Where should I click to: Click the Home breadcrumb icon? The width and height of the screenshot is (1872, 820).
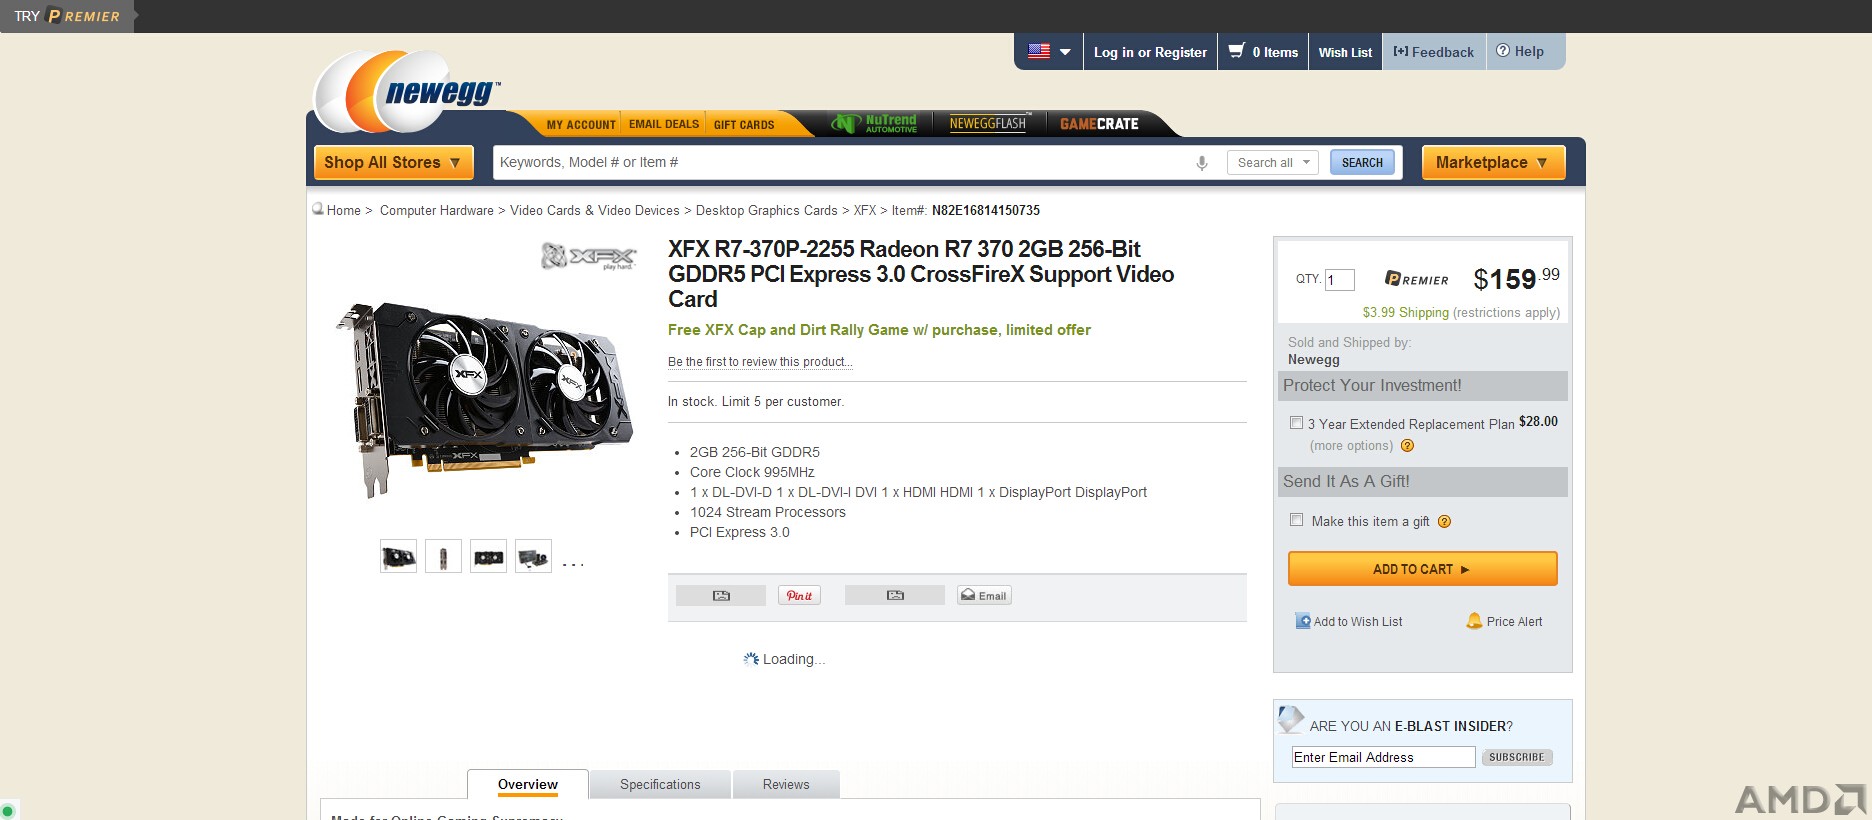(x=318, y=209)
